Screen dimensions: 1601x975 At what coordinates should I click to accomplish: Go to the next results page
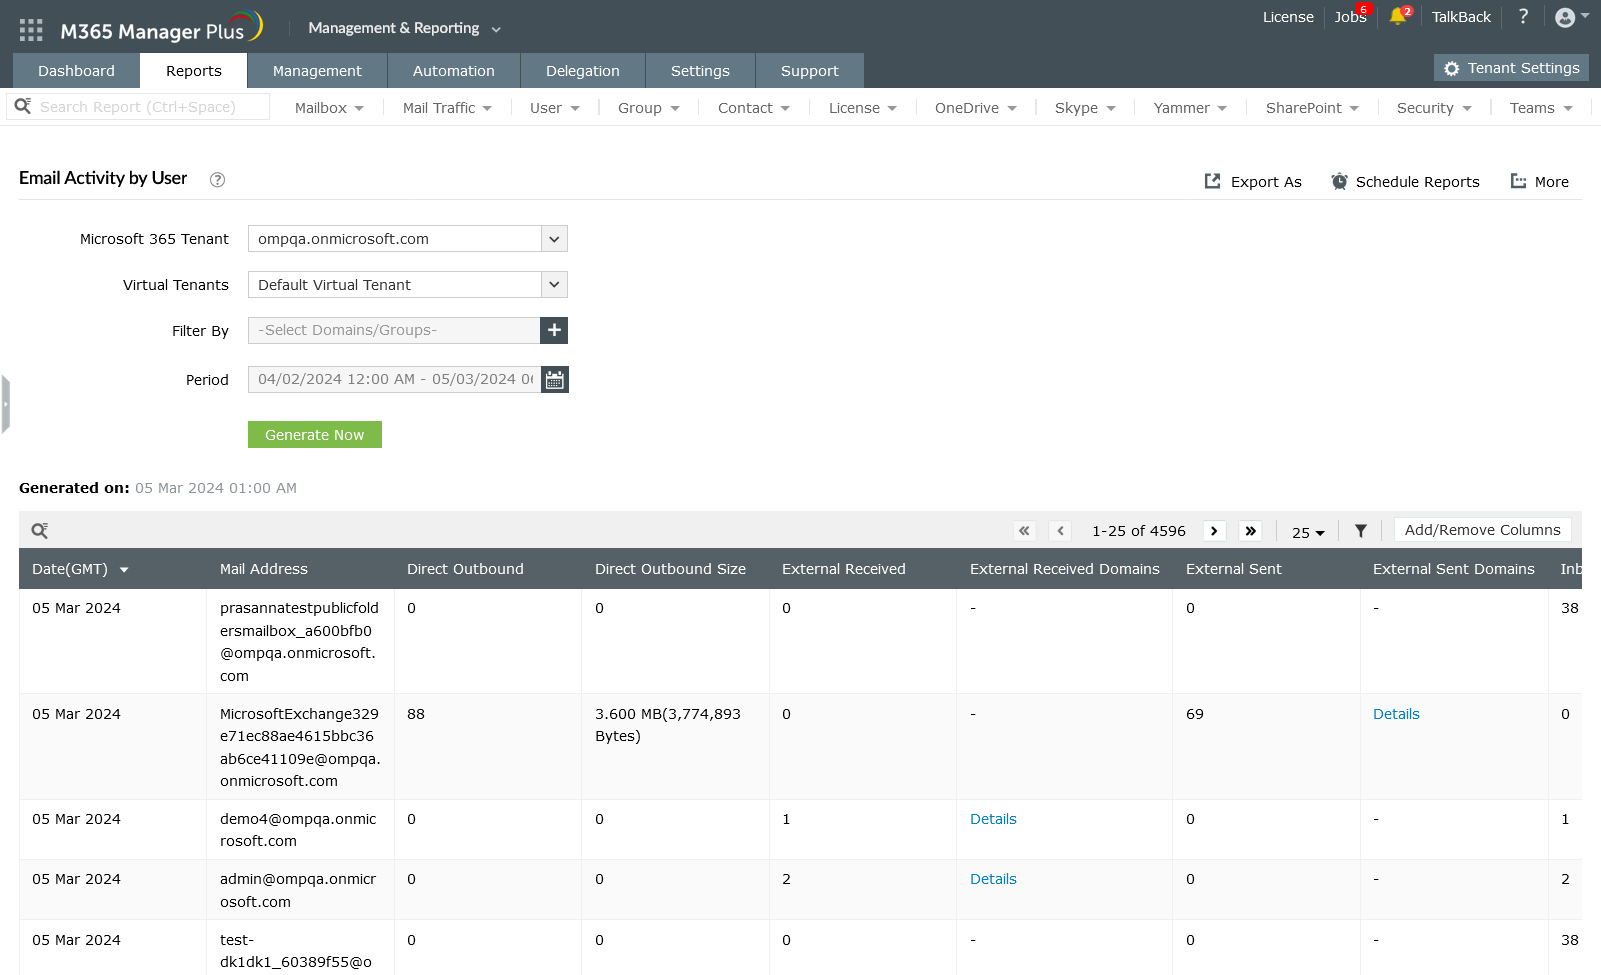(x=1214, y=531)
